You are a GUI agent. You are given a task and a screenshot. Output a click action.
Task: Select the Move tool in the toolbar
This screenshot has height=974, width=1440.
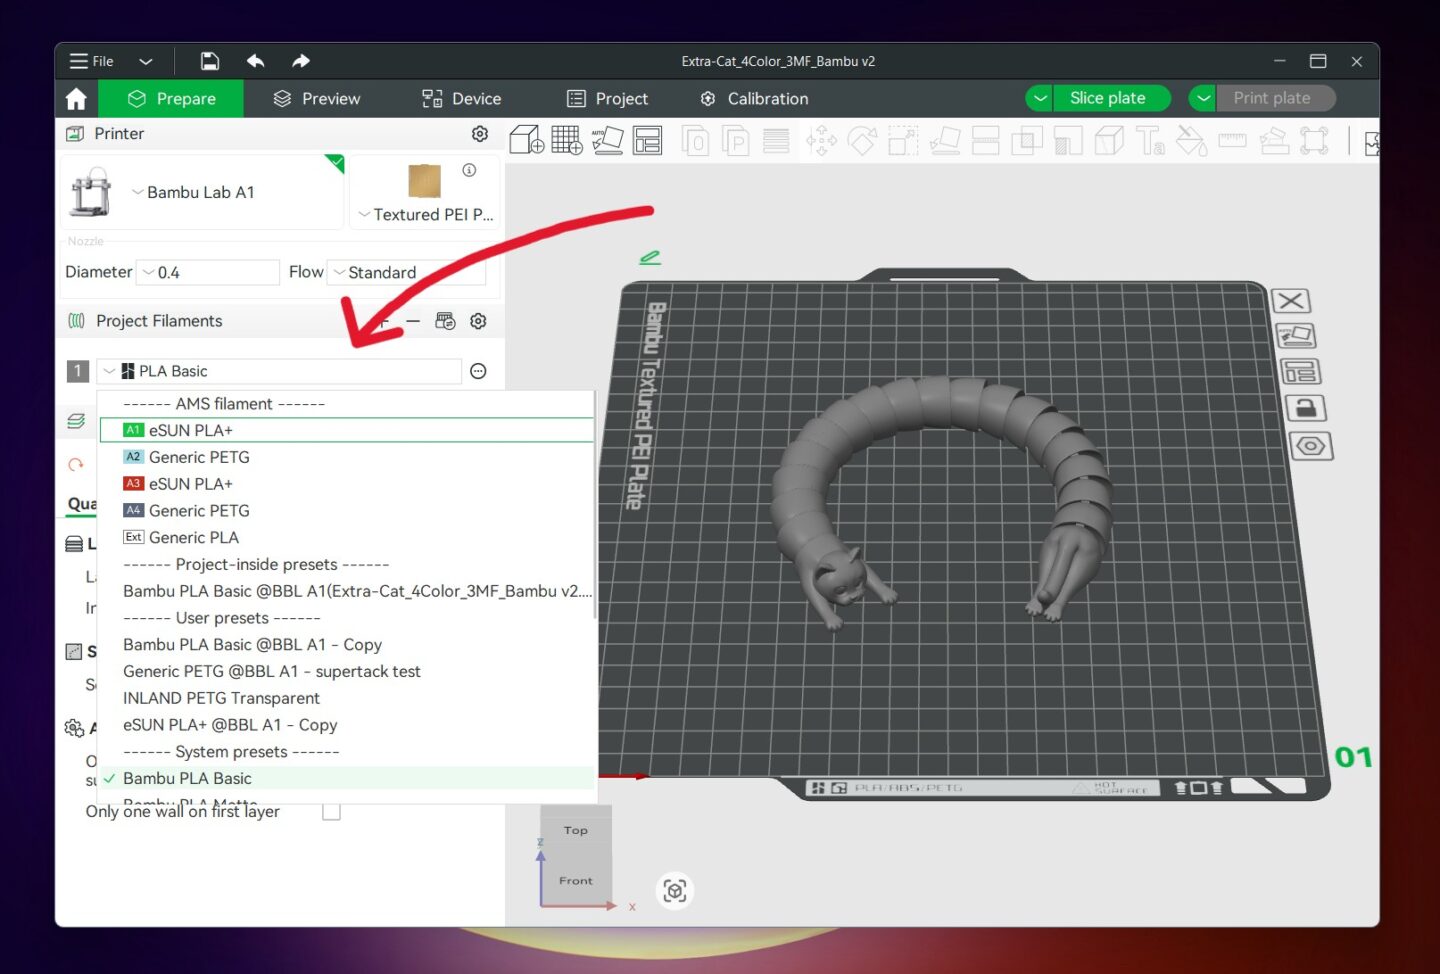tap(822, 140)
